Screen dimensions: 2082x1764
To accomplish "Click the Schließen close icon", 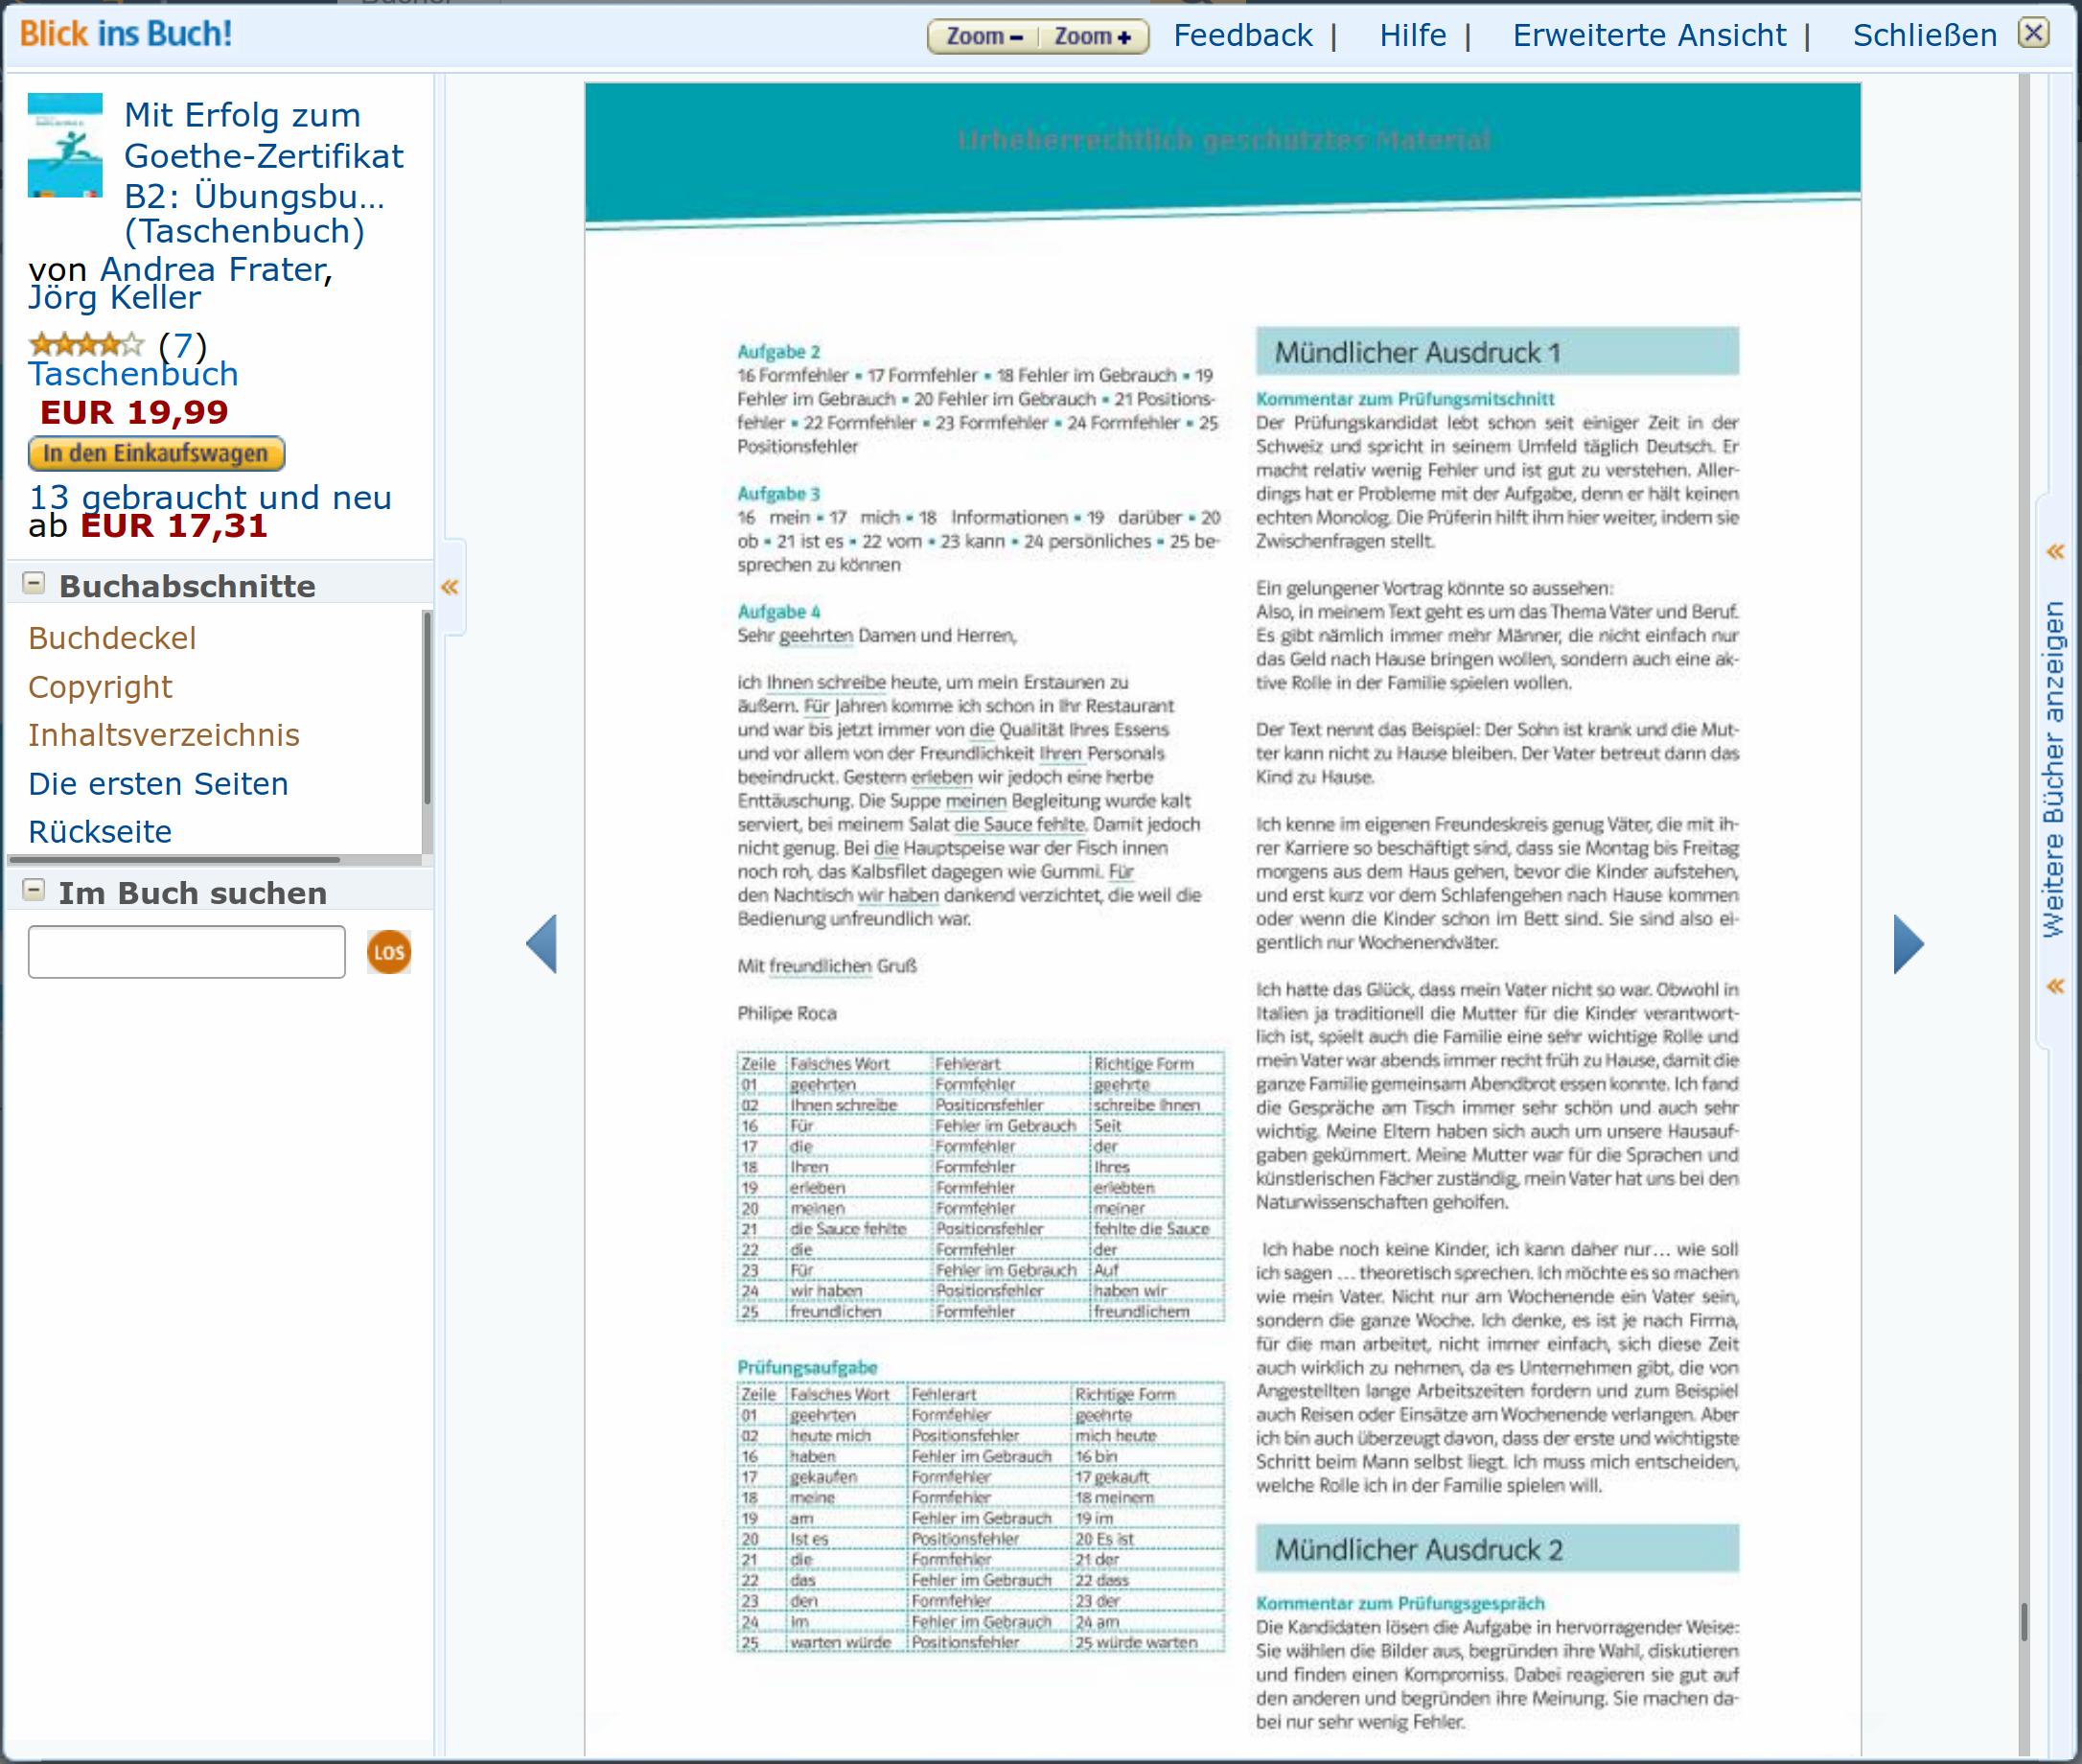I will tap(2035, 32).
